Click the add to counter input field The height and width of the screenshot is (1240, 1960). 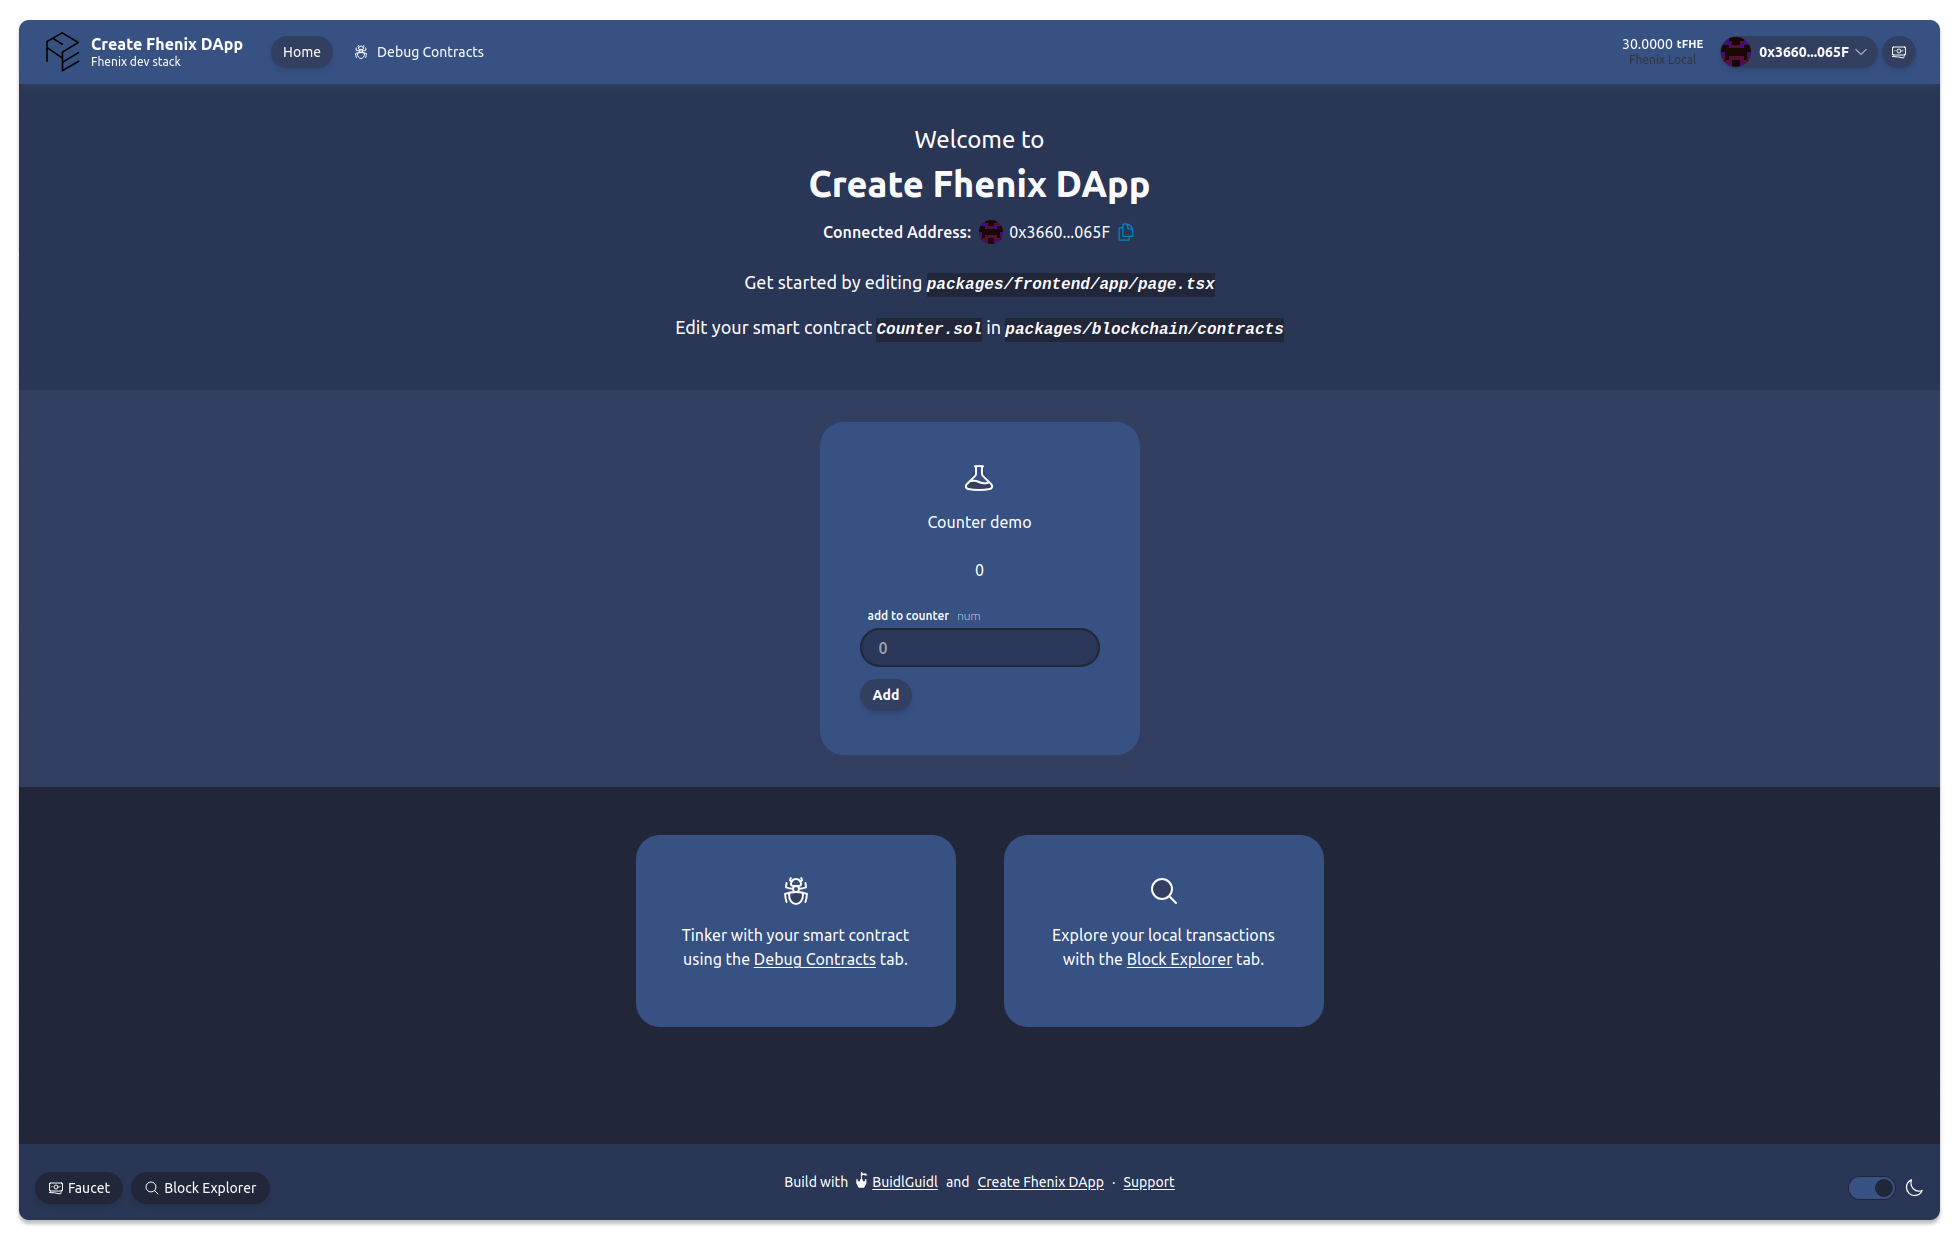click(980, 647)
